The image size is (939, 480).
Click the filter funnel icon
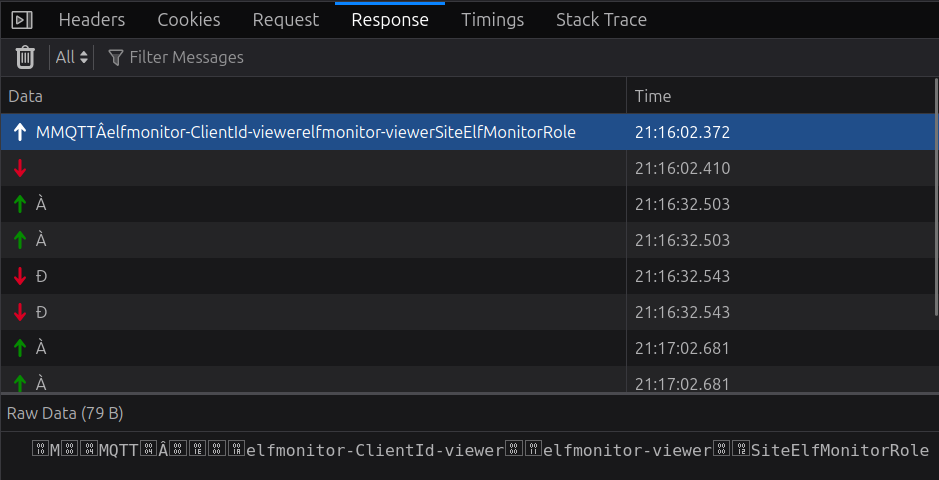pos(115,58)
